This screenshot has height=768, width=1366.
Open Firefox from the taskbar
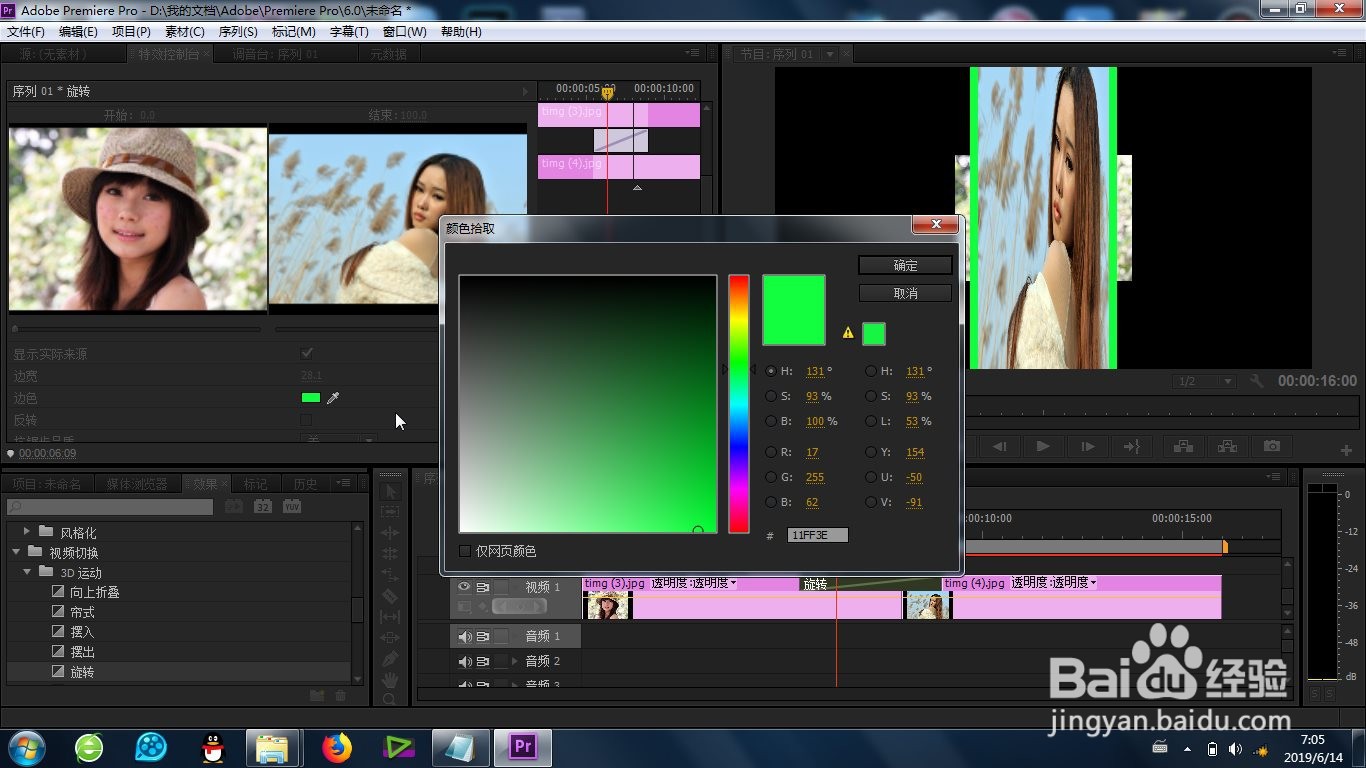coord(337,747)
